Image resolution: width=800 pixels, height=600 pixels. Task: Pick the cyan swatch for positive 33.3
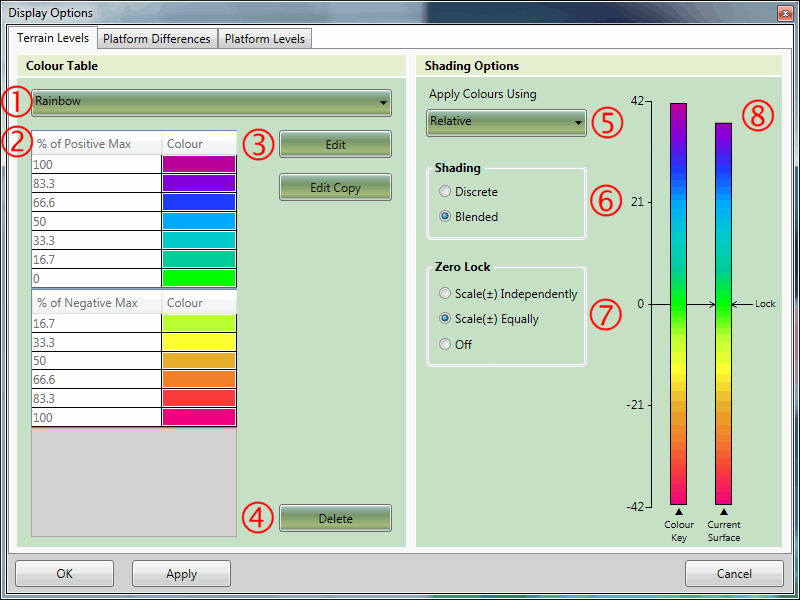199,240
